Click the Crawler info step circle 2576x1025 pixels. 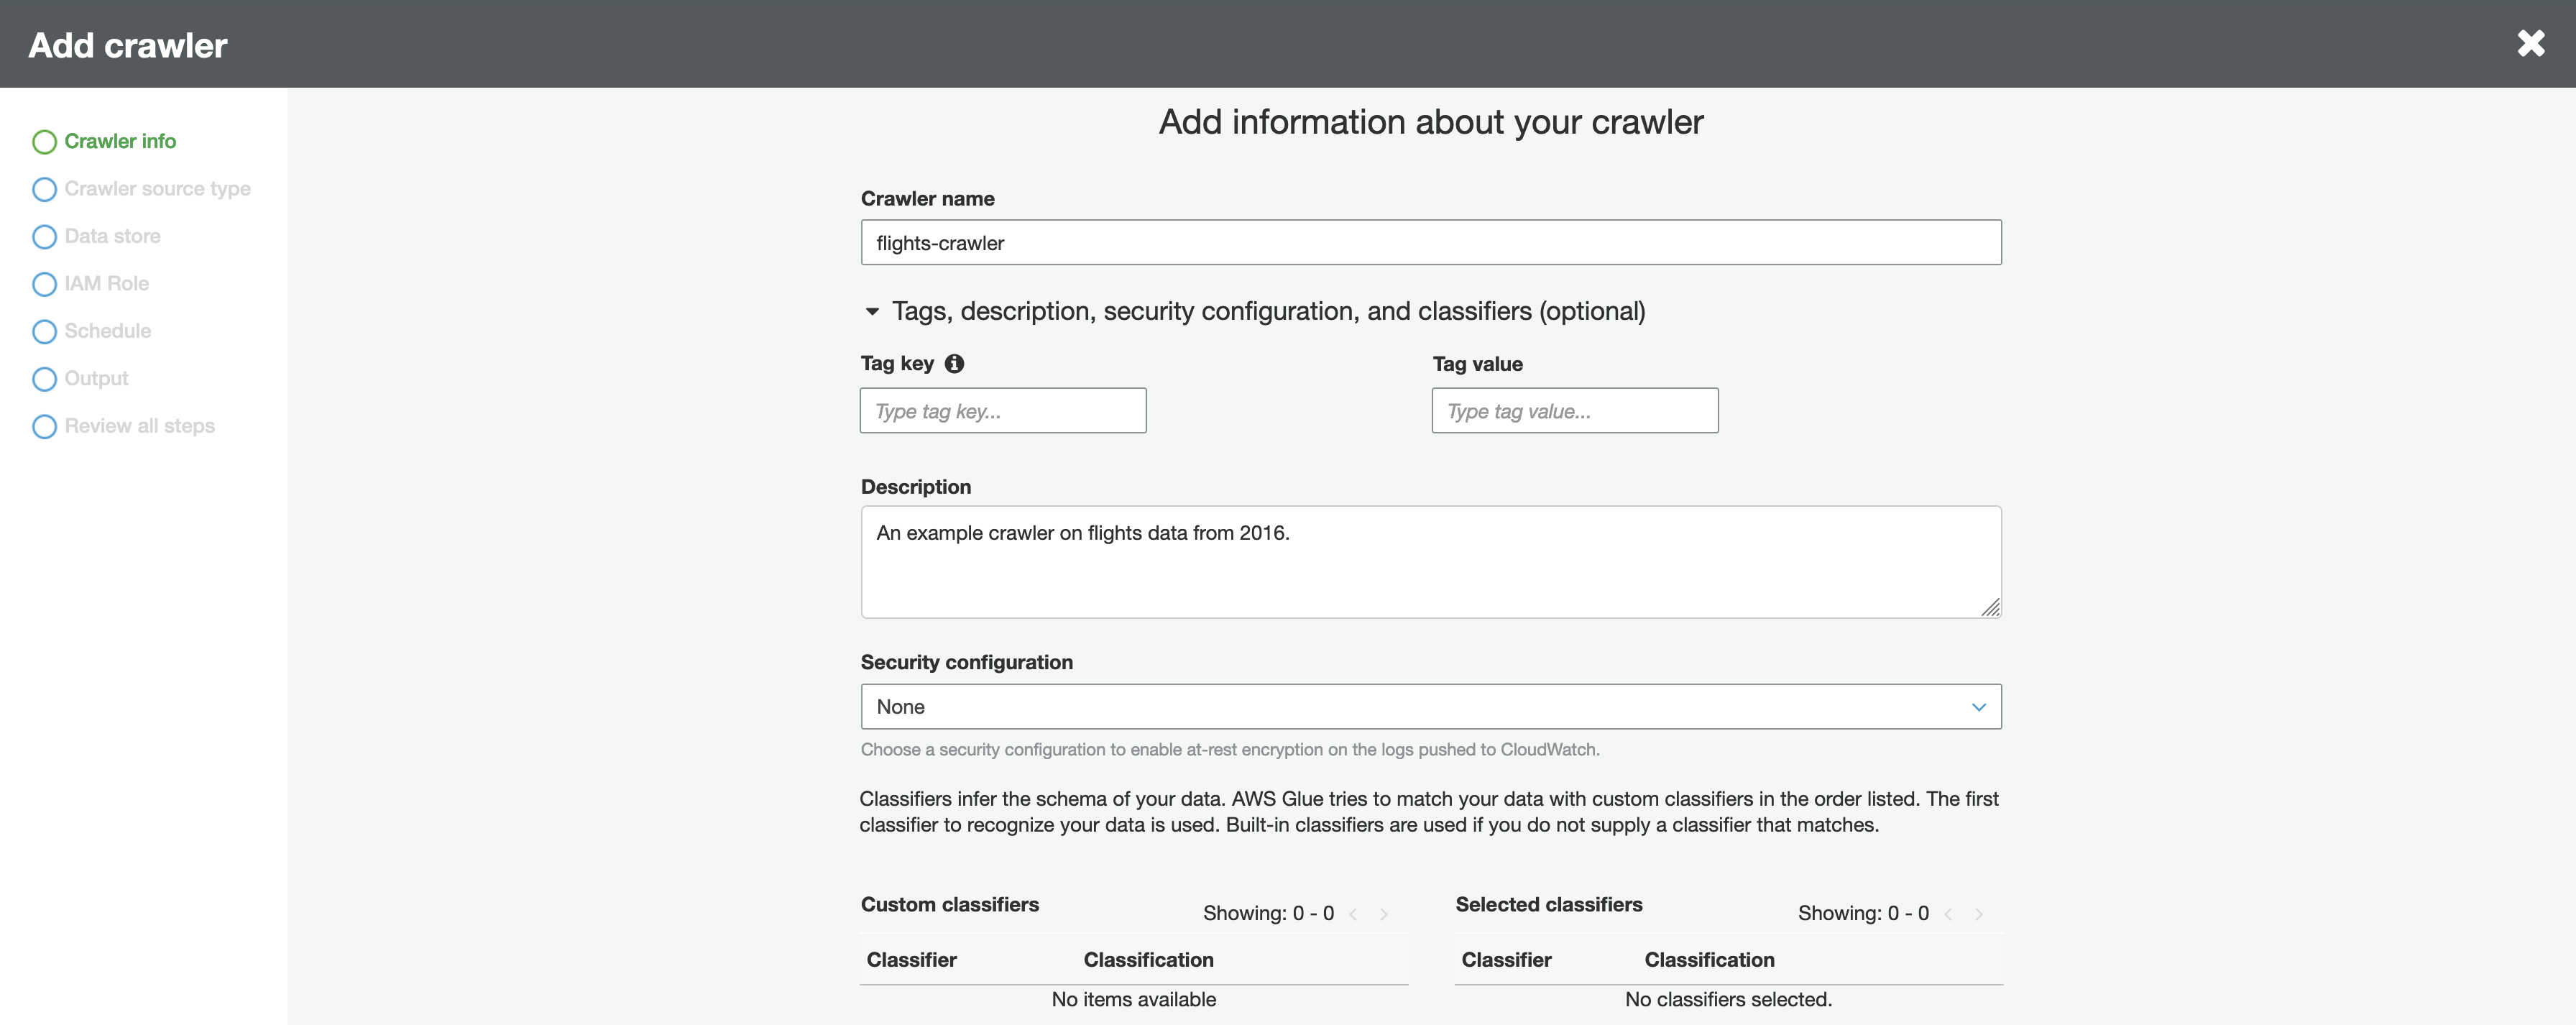[44, 142]
